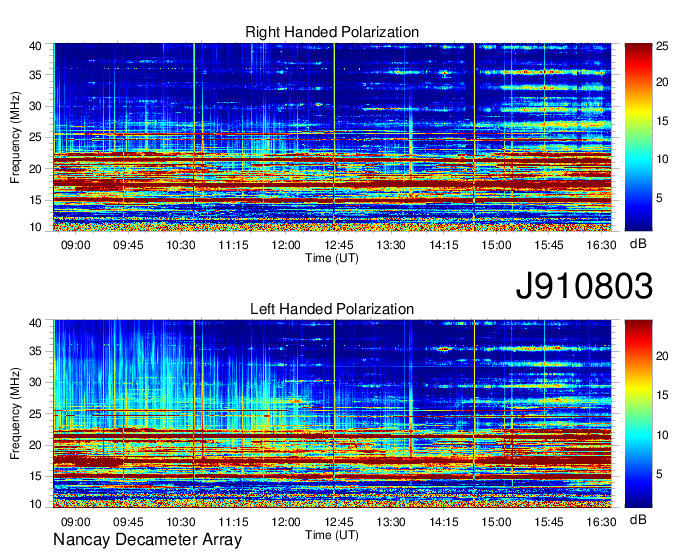Click the '10' dB tick on lower colorbar
The height and width of the screenshot is (552, 680).
[662, 435]
